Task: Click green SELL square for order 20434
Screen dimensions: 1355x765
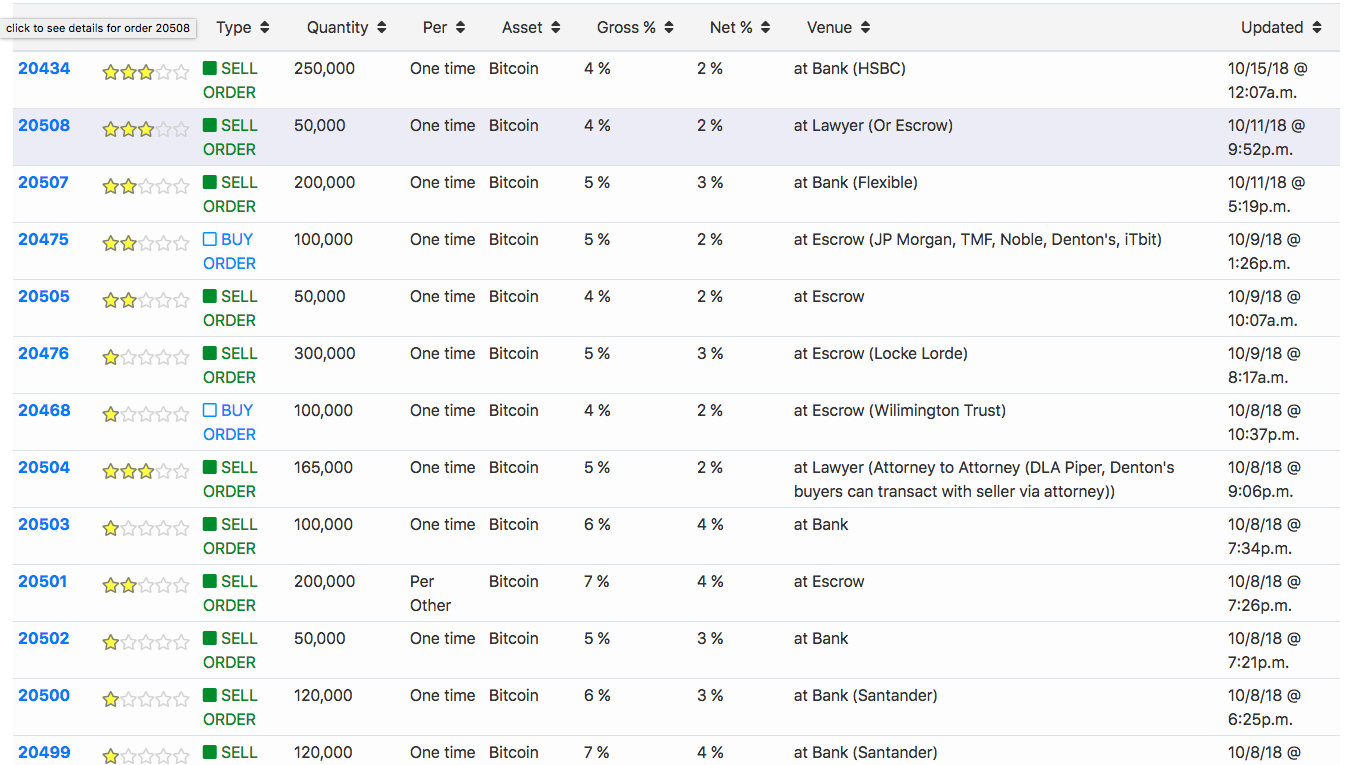Action: [210, 69]
